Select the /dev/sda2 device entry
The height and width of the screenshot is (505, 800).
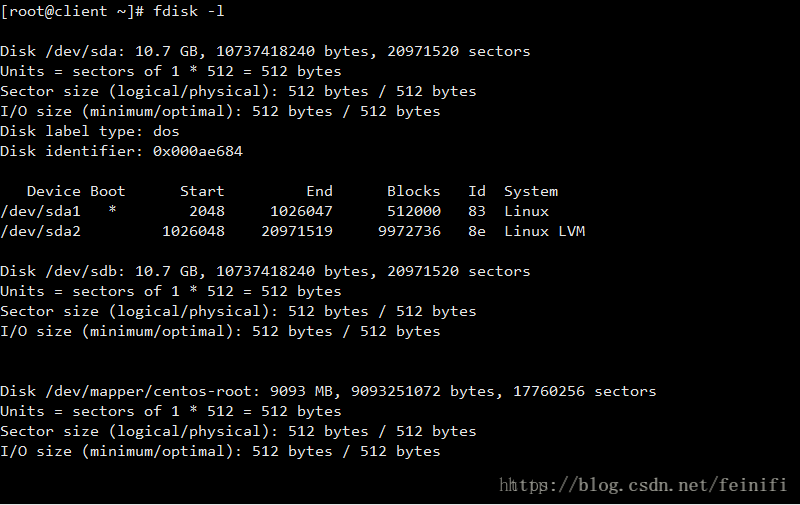[40, 231]
